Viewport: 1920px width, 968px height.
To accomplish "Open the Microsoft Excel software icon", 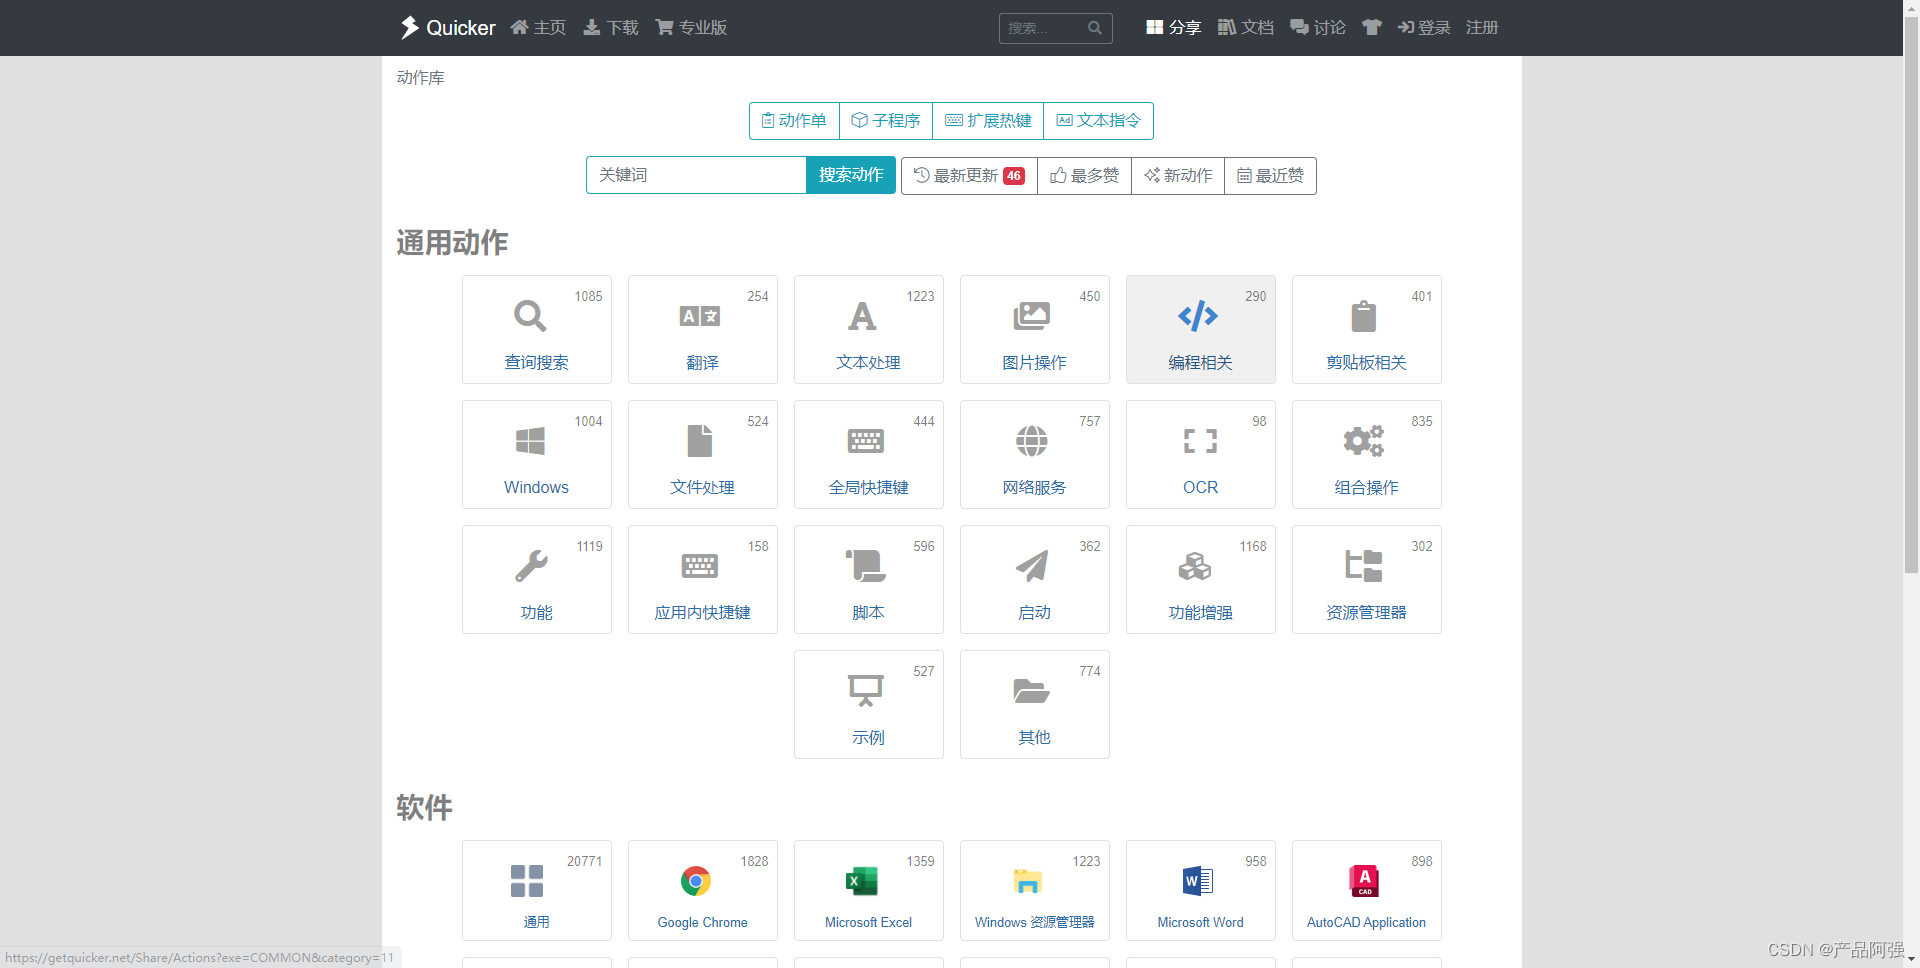I will [x=862, y=881].
